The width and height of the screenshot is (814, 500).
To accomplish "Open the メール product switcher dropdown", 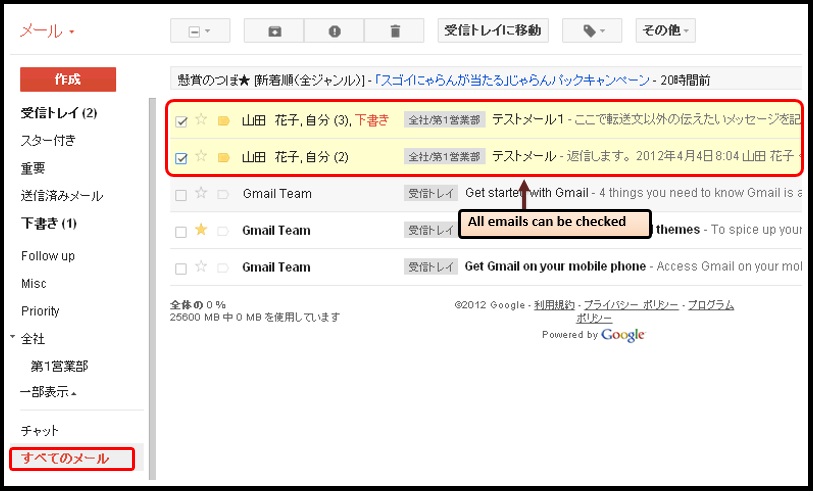I will click(x=47, y=32).
